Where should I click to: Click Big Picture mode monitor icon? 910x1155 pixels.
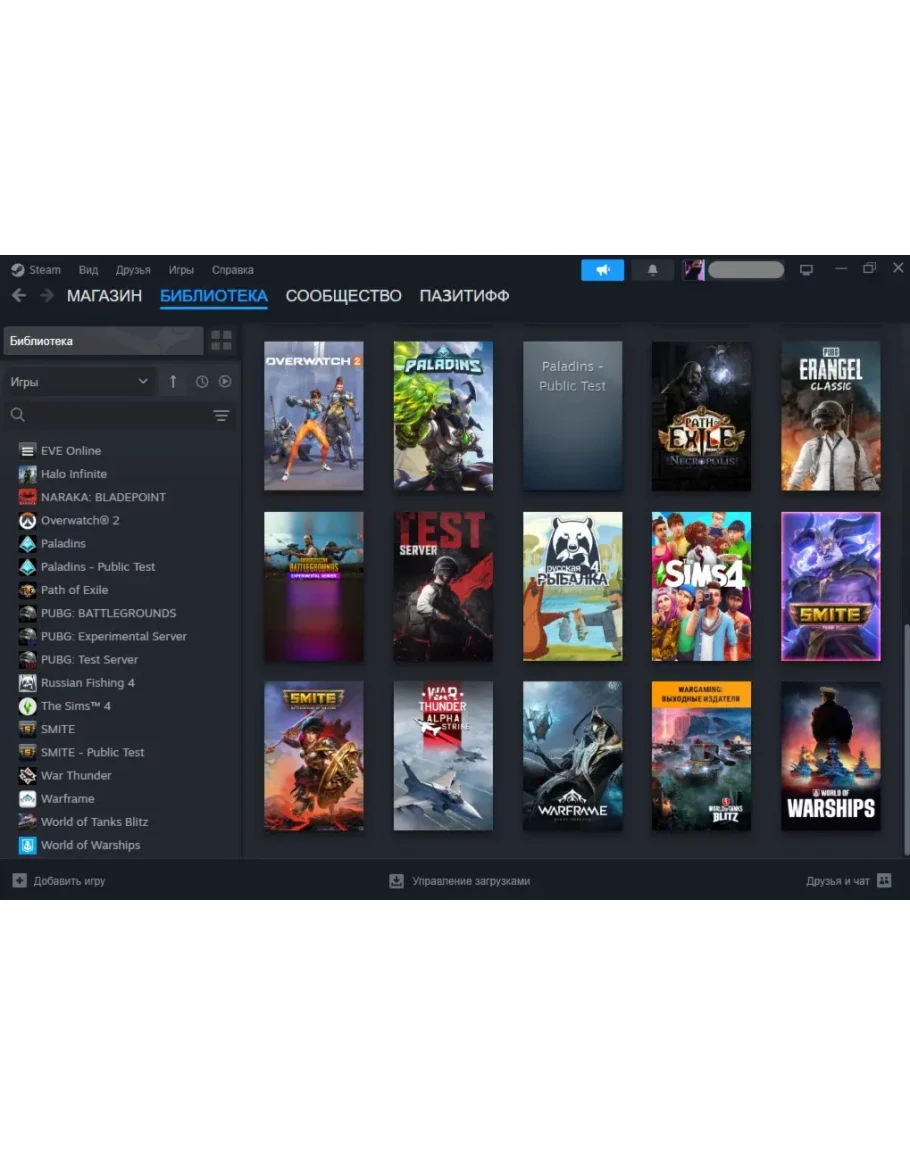point(806,270)
